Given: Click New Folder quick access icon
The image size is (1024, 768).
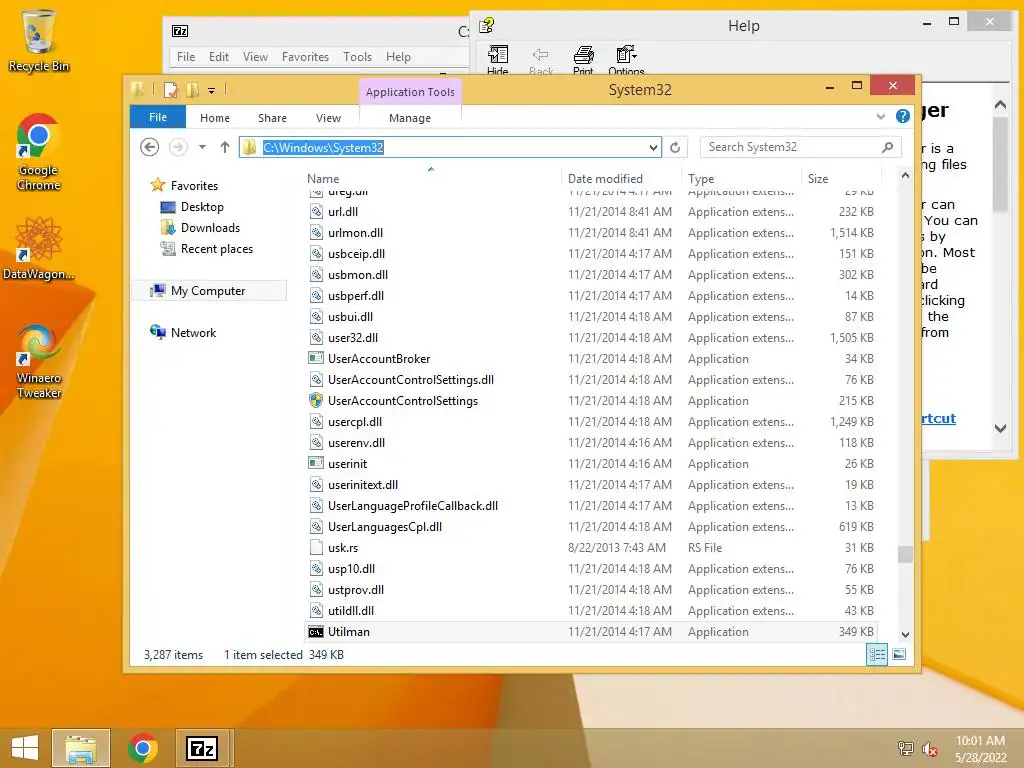Looking at the screenshot, I should [192, 90].
